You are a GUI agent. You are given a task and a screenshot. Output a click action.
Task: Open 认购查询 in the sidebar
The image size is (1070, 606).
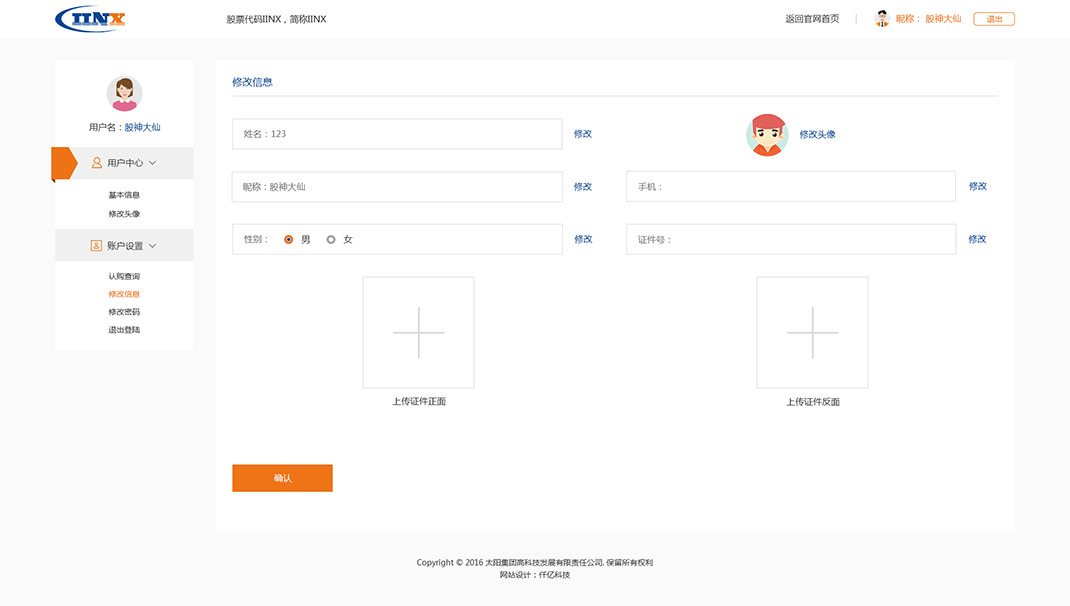click(x=124, y=276)
